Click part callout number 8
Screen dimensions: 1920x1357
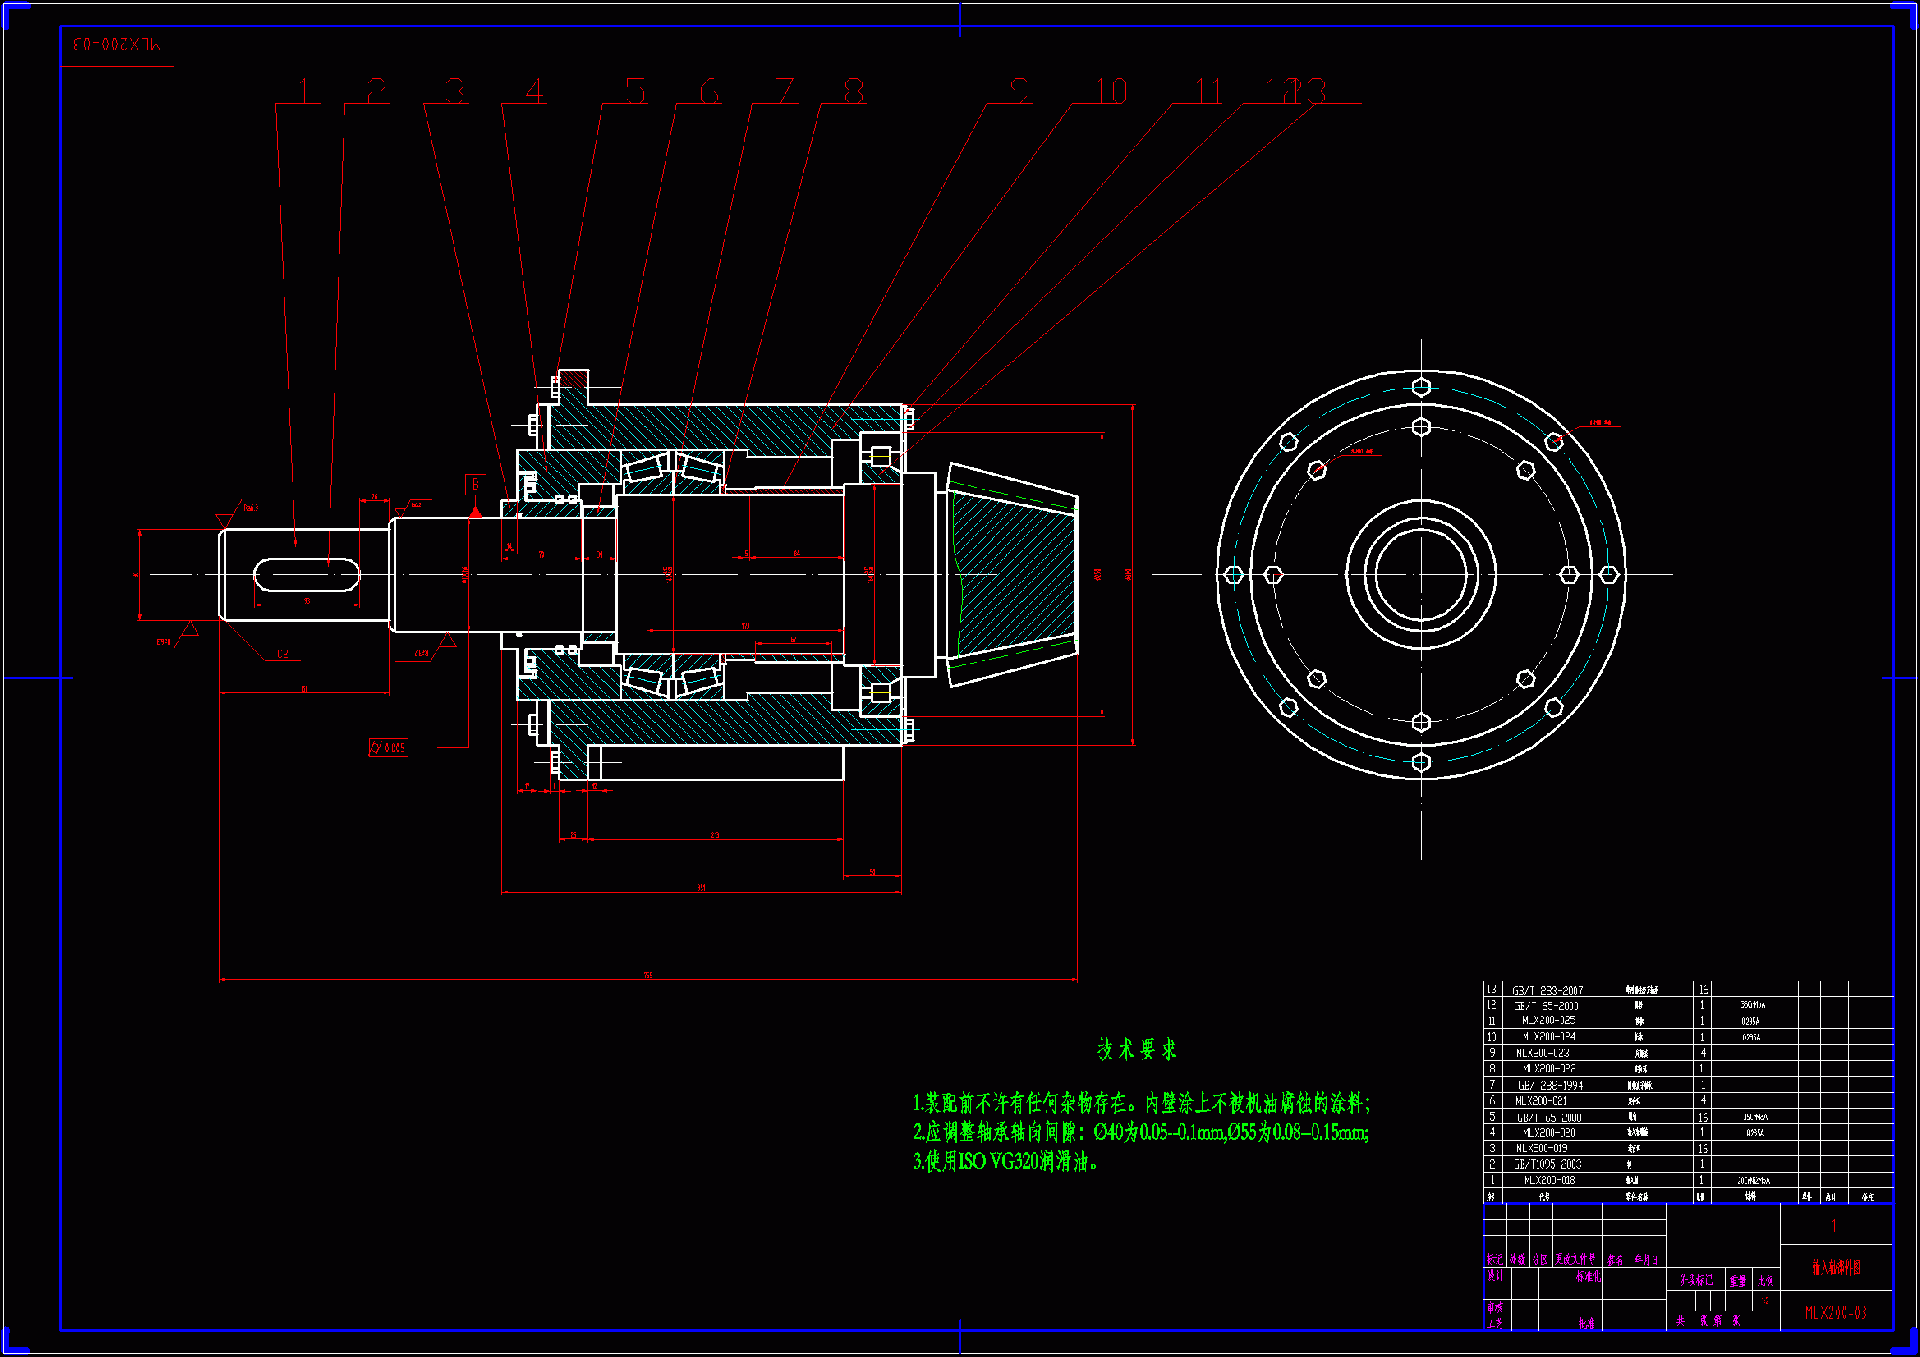click(853, 91)
